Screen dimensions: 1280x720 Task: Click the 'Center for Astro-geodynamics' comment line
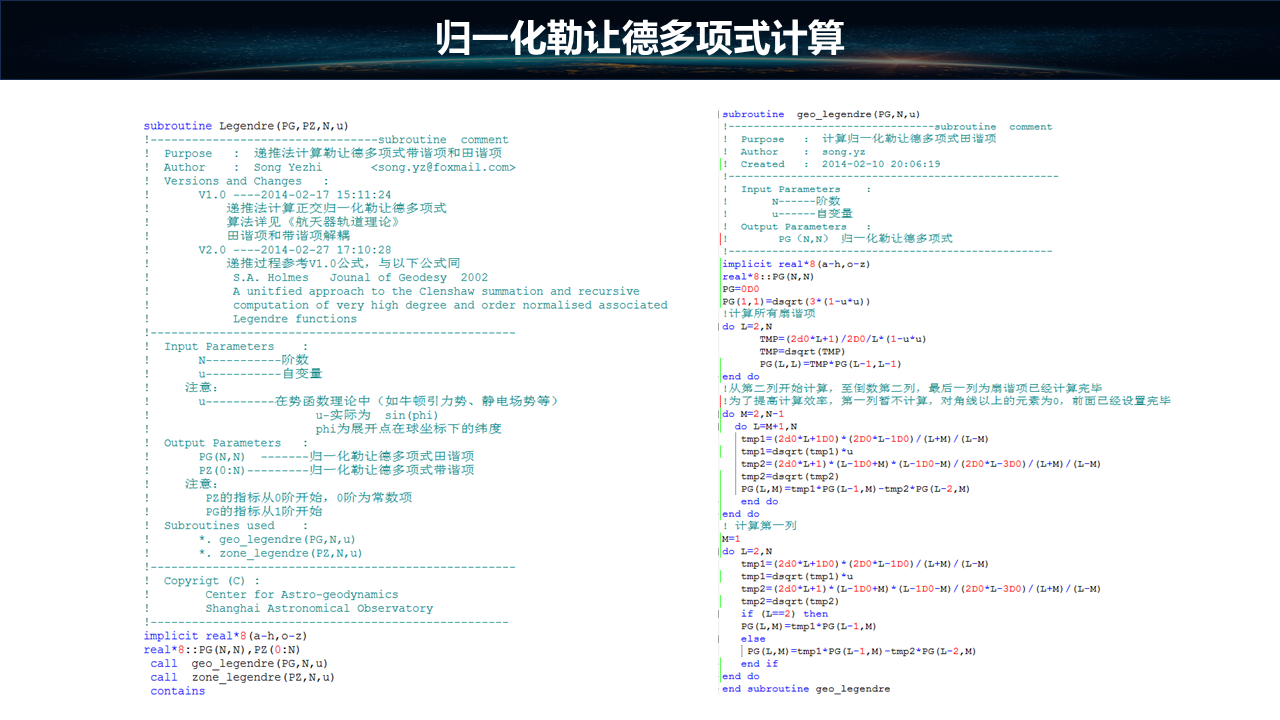(301, 594)
